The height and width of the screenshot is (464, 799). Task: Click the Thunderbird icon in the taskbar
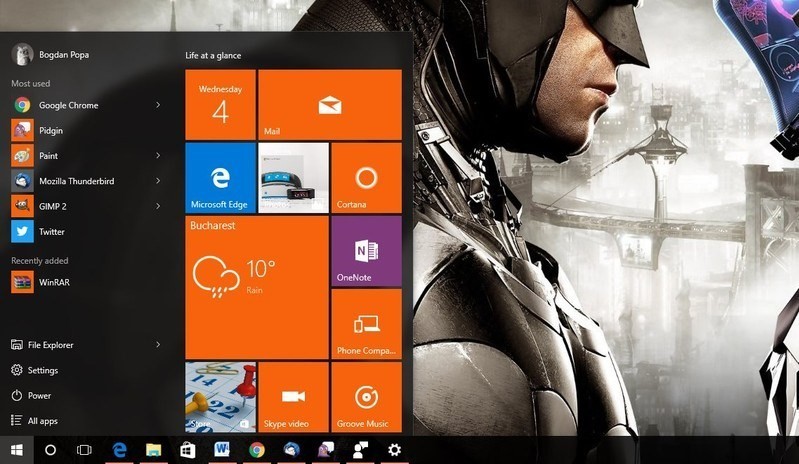(x=291, y=450)
